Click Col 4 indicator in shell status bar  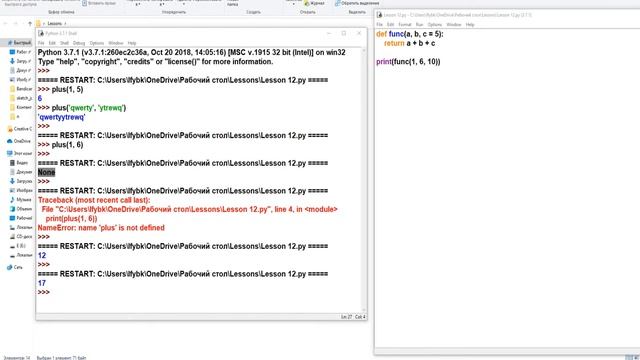click(360, 317)
